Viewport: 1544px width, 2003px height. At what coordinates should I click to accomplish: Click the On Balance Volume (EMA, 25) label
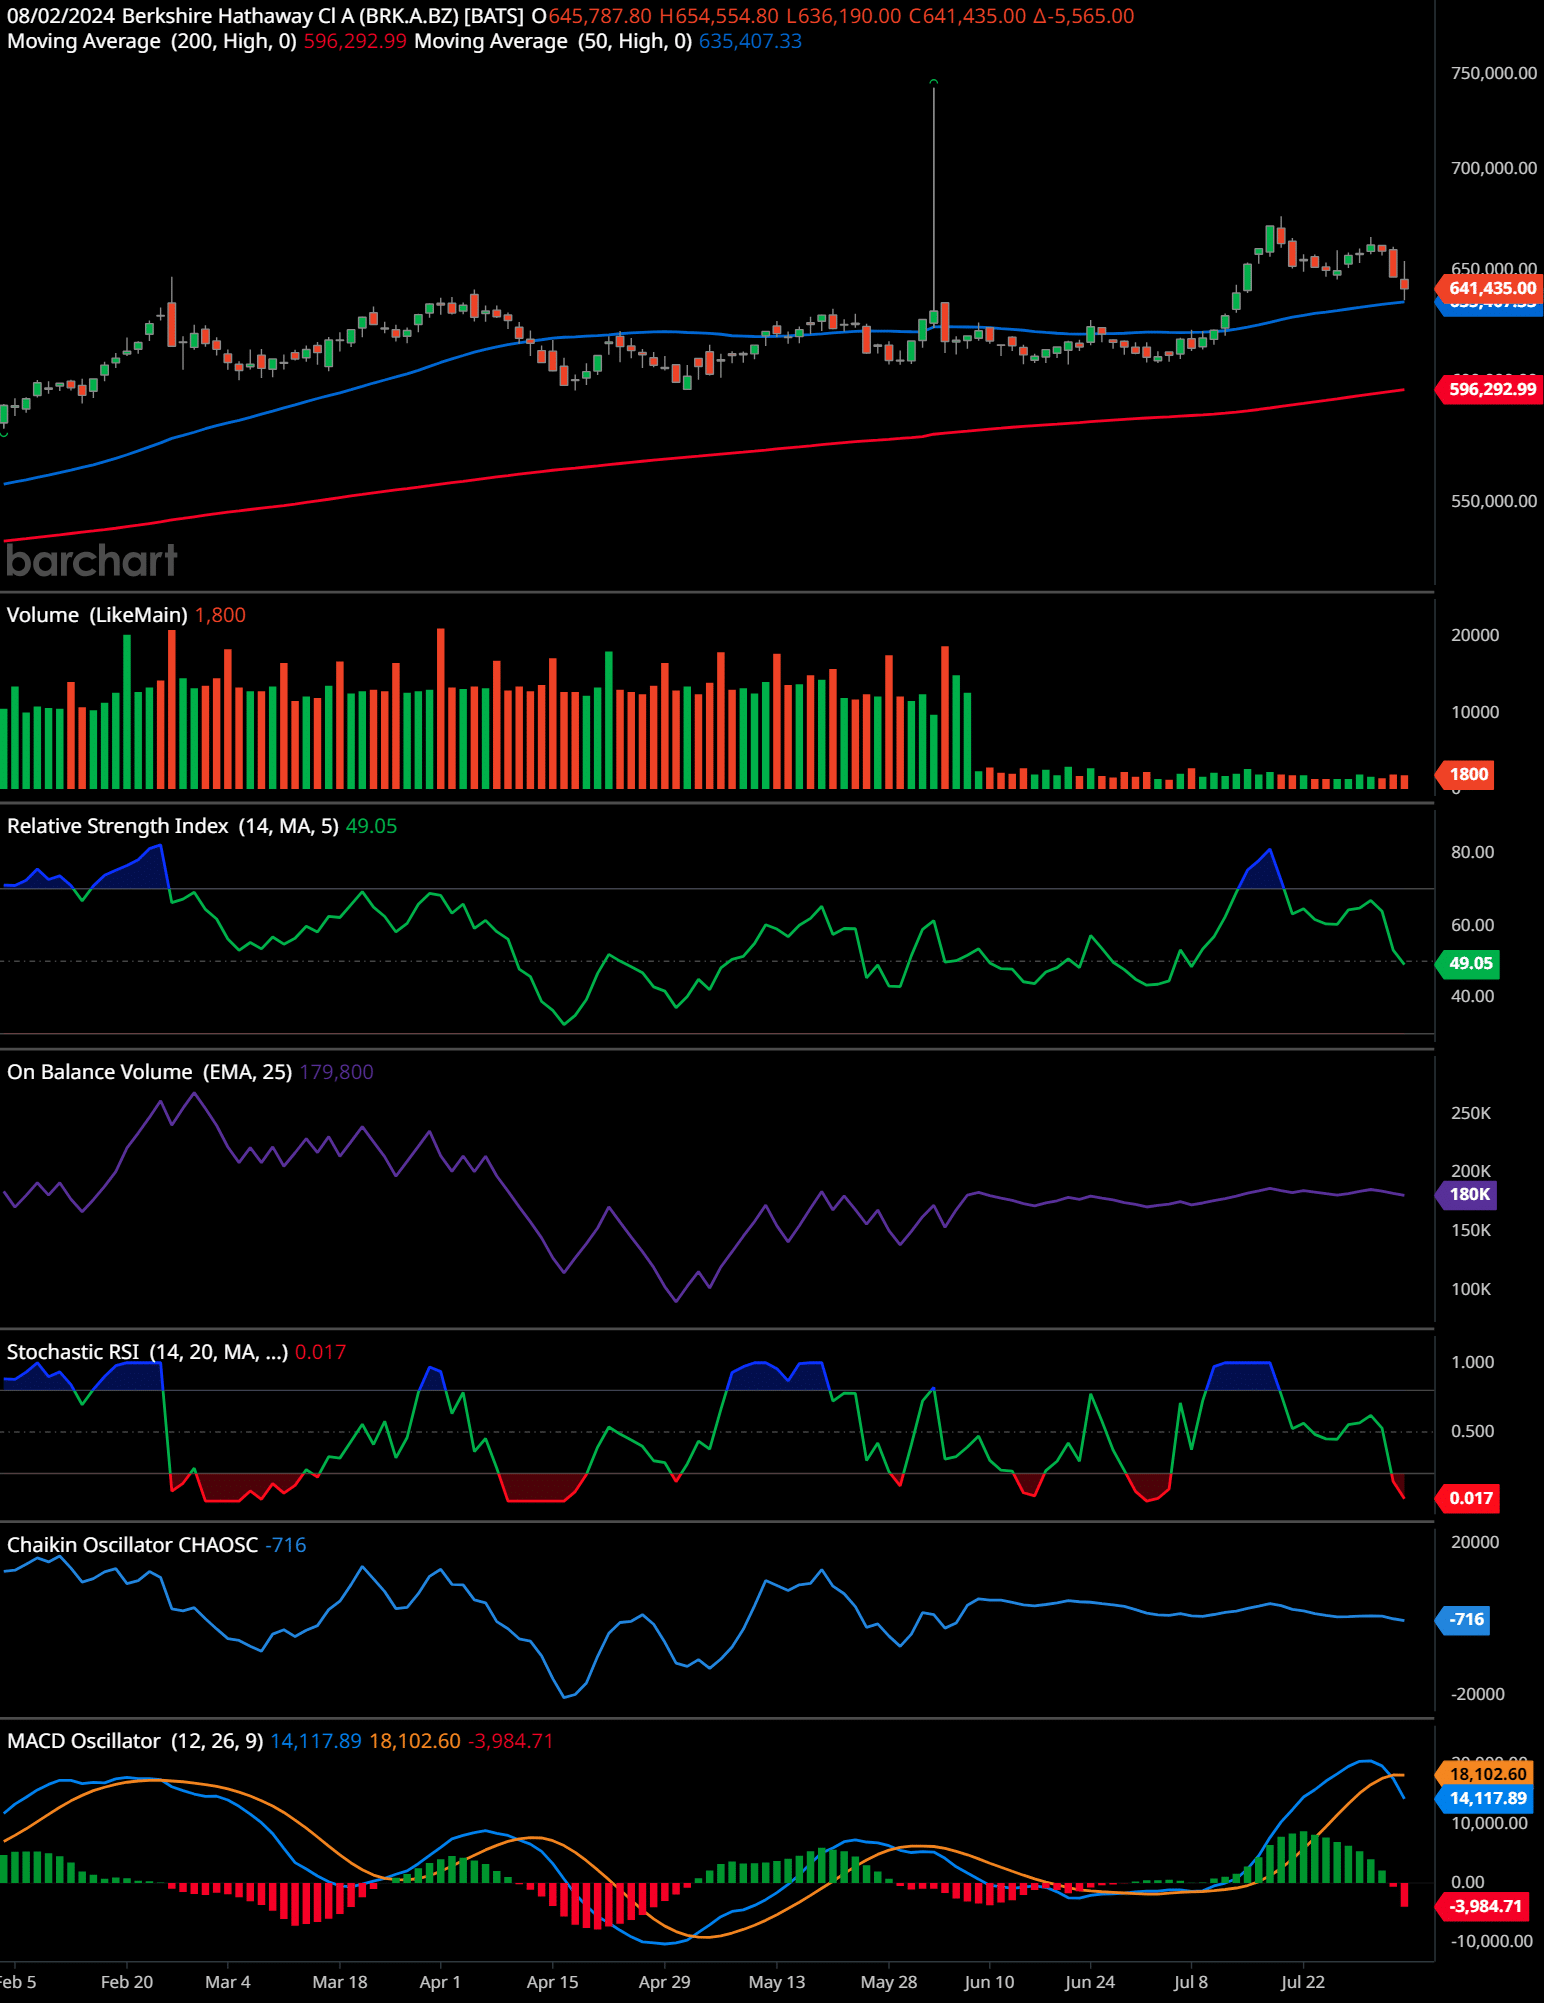pyautogui.click(x=150, y=1072)
